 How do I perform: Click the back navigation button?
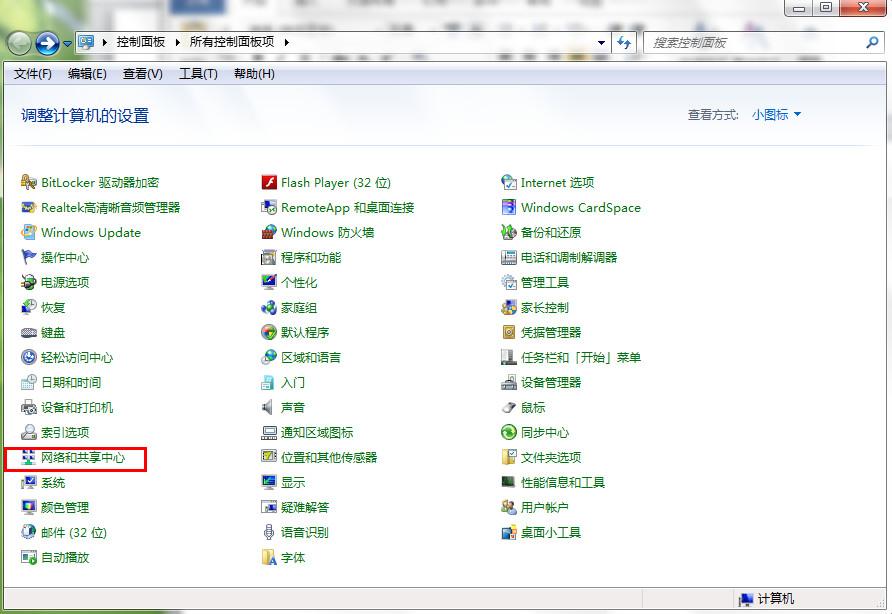(x=18, y=42)
